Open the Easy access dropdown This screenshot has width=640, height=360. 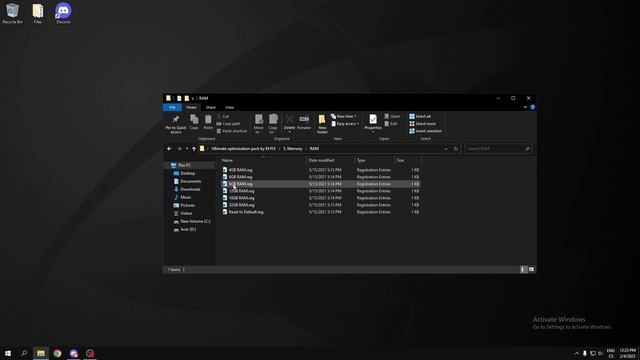345,124
